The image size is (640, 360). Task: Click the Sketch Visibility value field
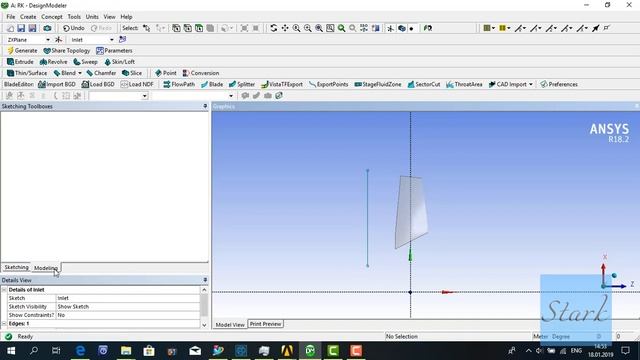point(128,307)
